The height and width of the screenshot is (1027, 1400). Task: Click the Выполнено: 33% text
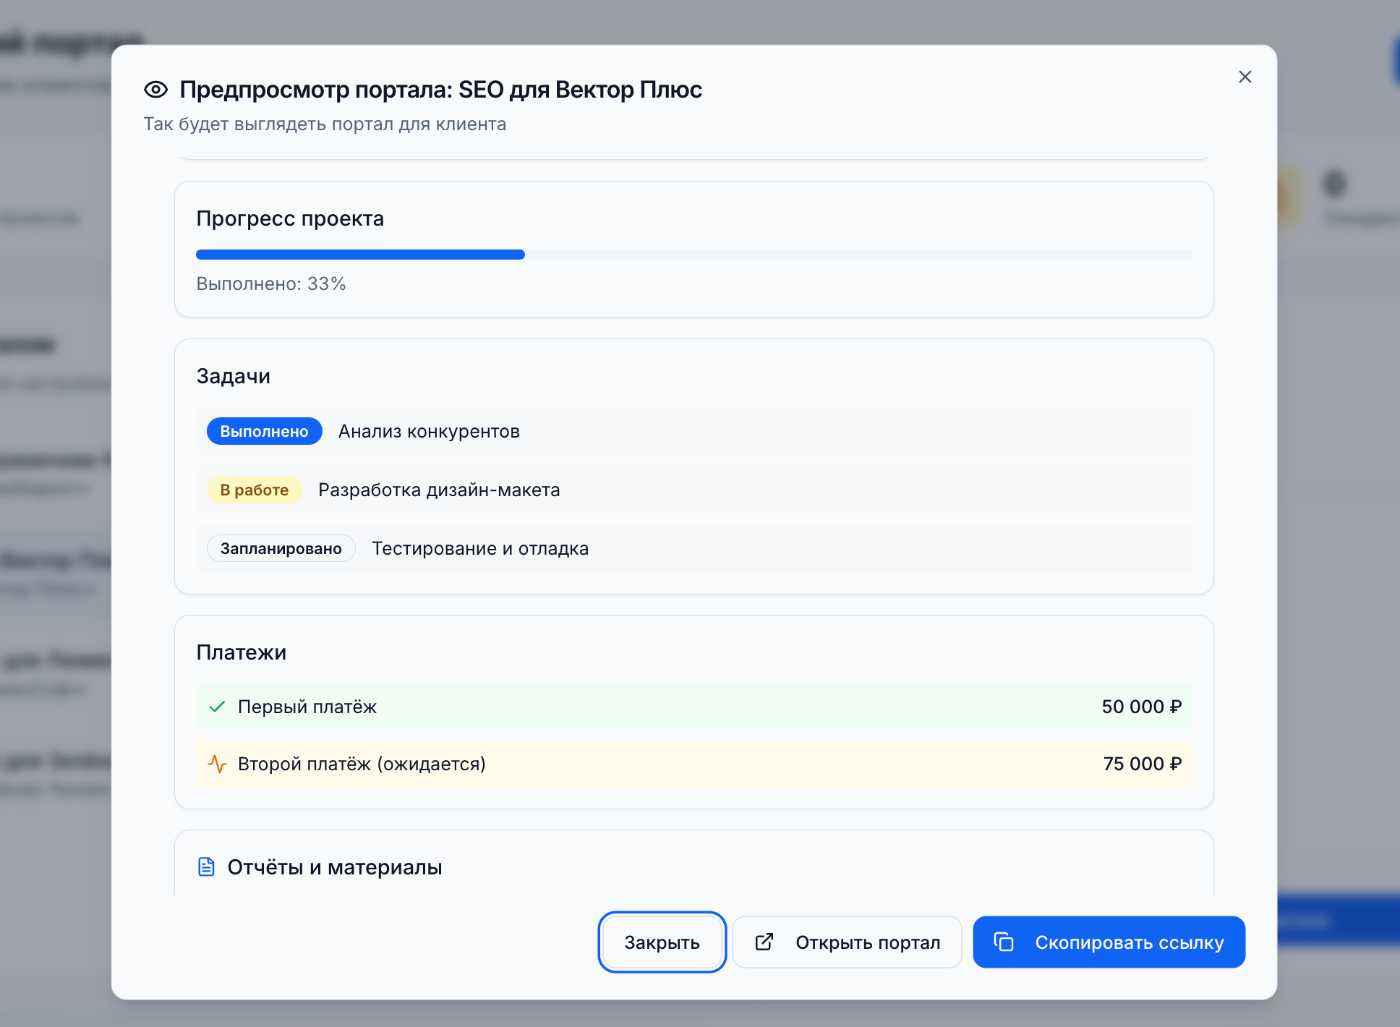271,284
